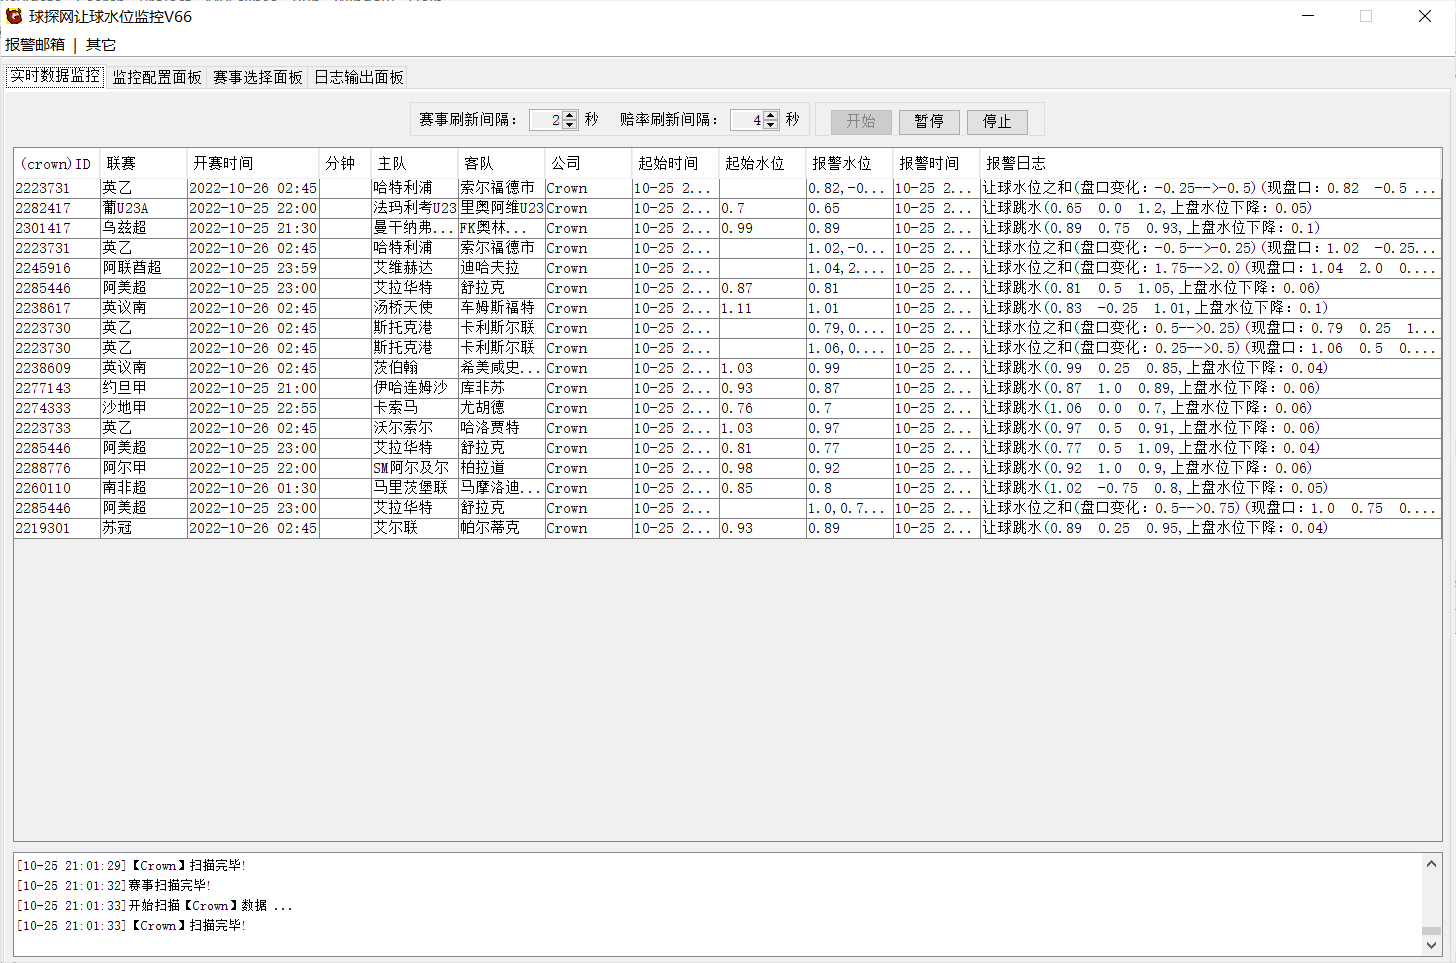Select row with ID 2223733

coord(727,428)
